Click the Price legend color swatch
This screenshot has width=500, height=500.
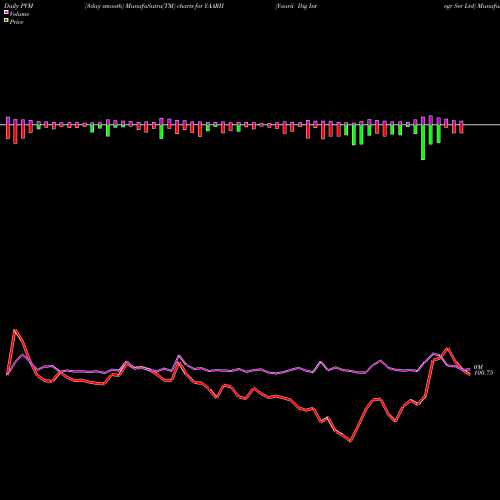[x=6, y=21]
